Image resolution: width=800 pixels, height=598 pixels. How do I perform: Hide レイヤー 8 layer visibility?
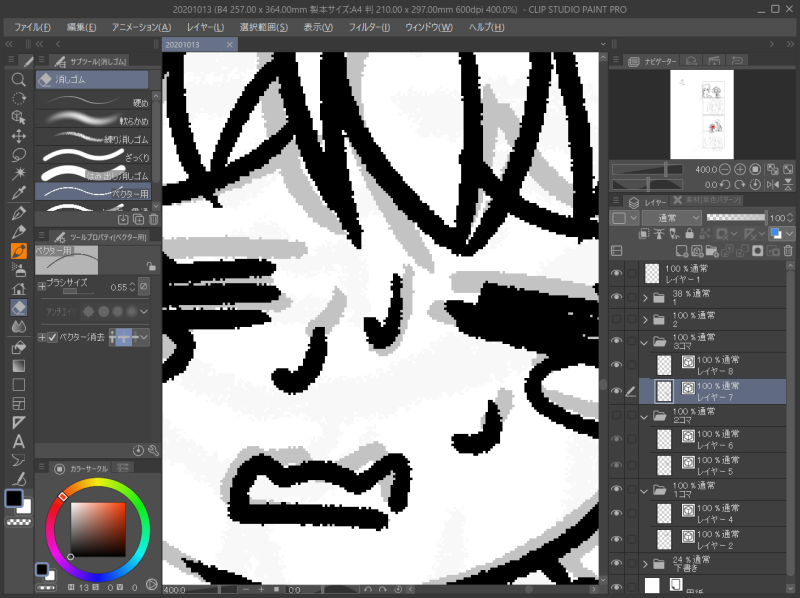[616, 365]
